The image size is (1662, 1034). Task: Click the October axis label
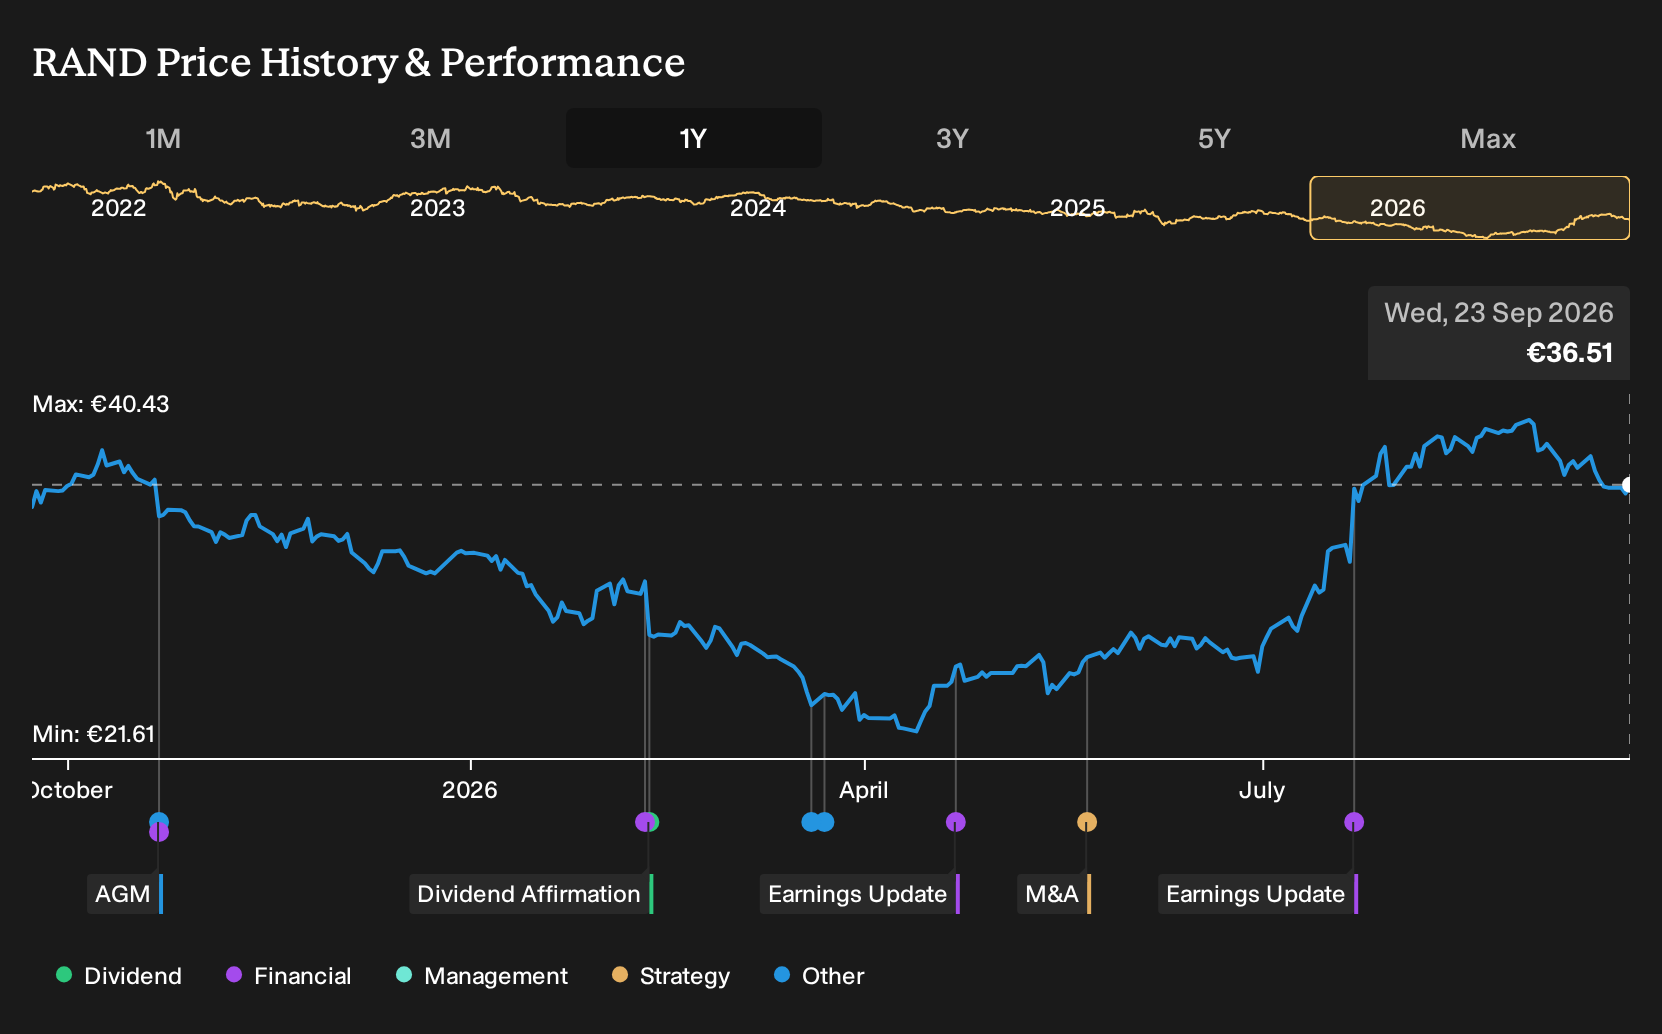click(x=72, y=790)
